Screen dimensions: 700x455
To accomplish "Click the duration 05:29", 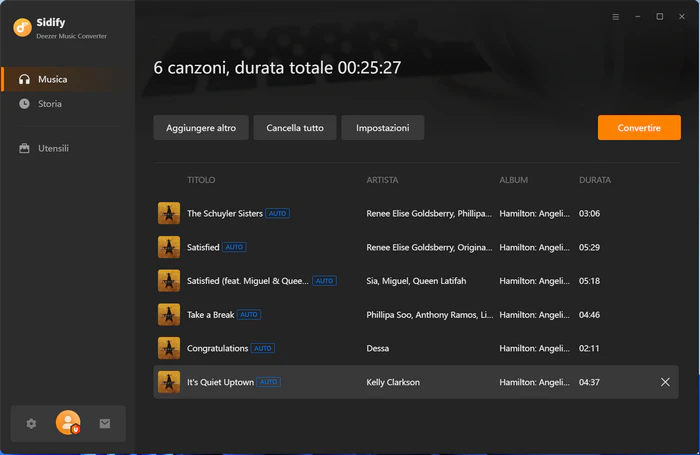I will click(x=589, y=247).
